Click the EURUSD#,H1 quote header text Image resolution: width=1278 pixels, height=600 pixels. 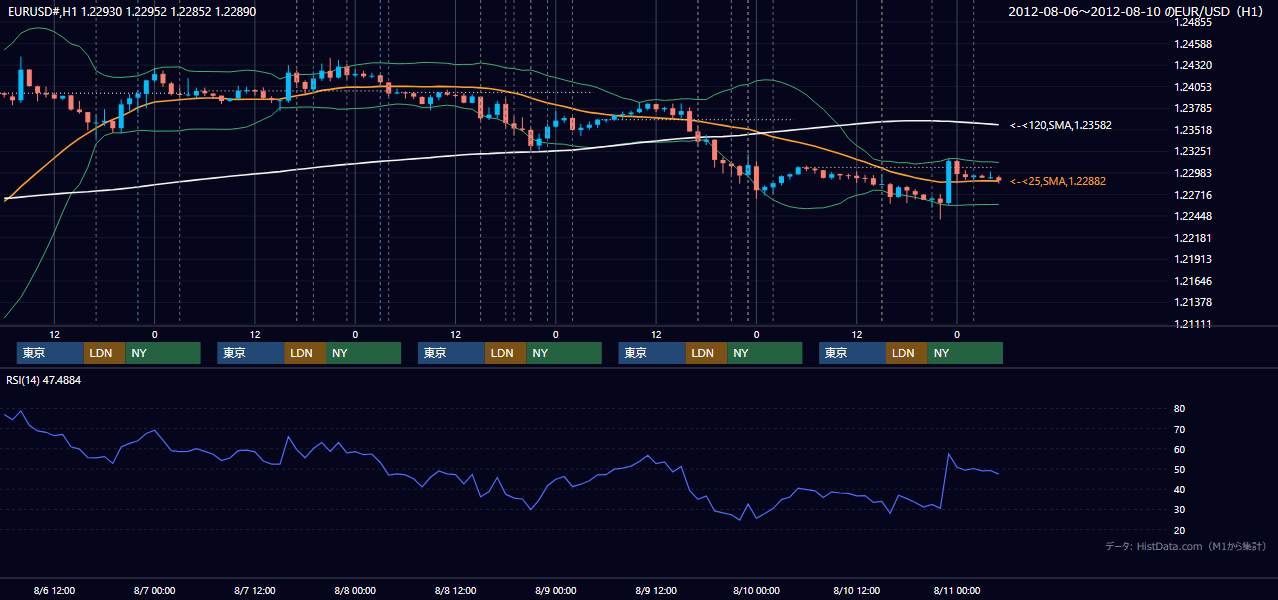click(132, 10)
